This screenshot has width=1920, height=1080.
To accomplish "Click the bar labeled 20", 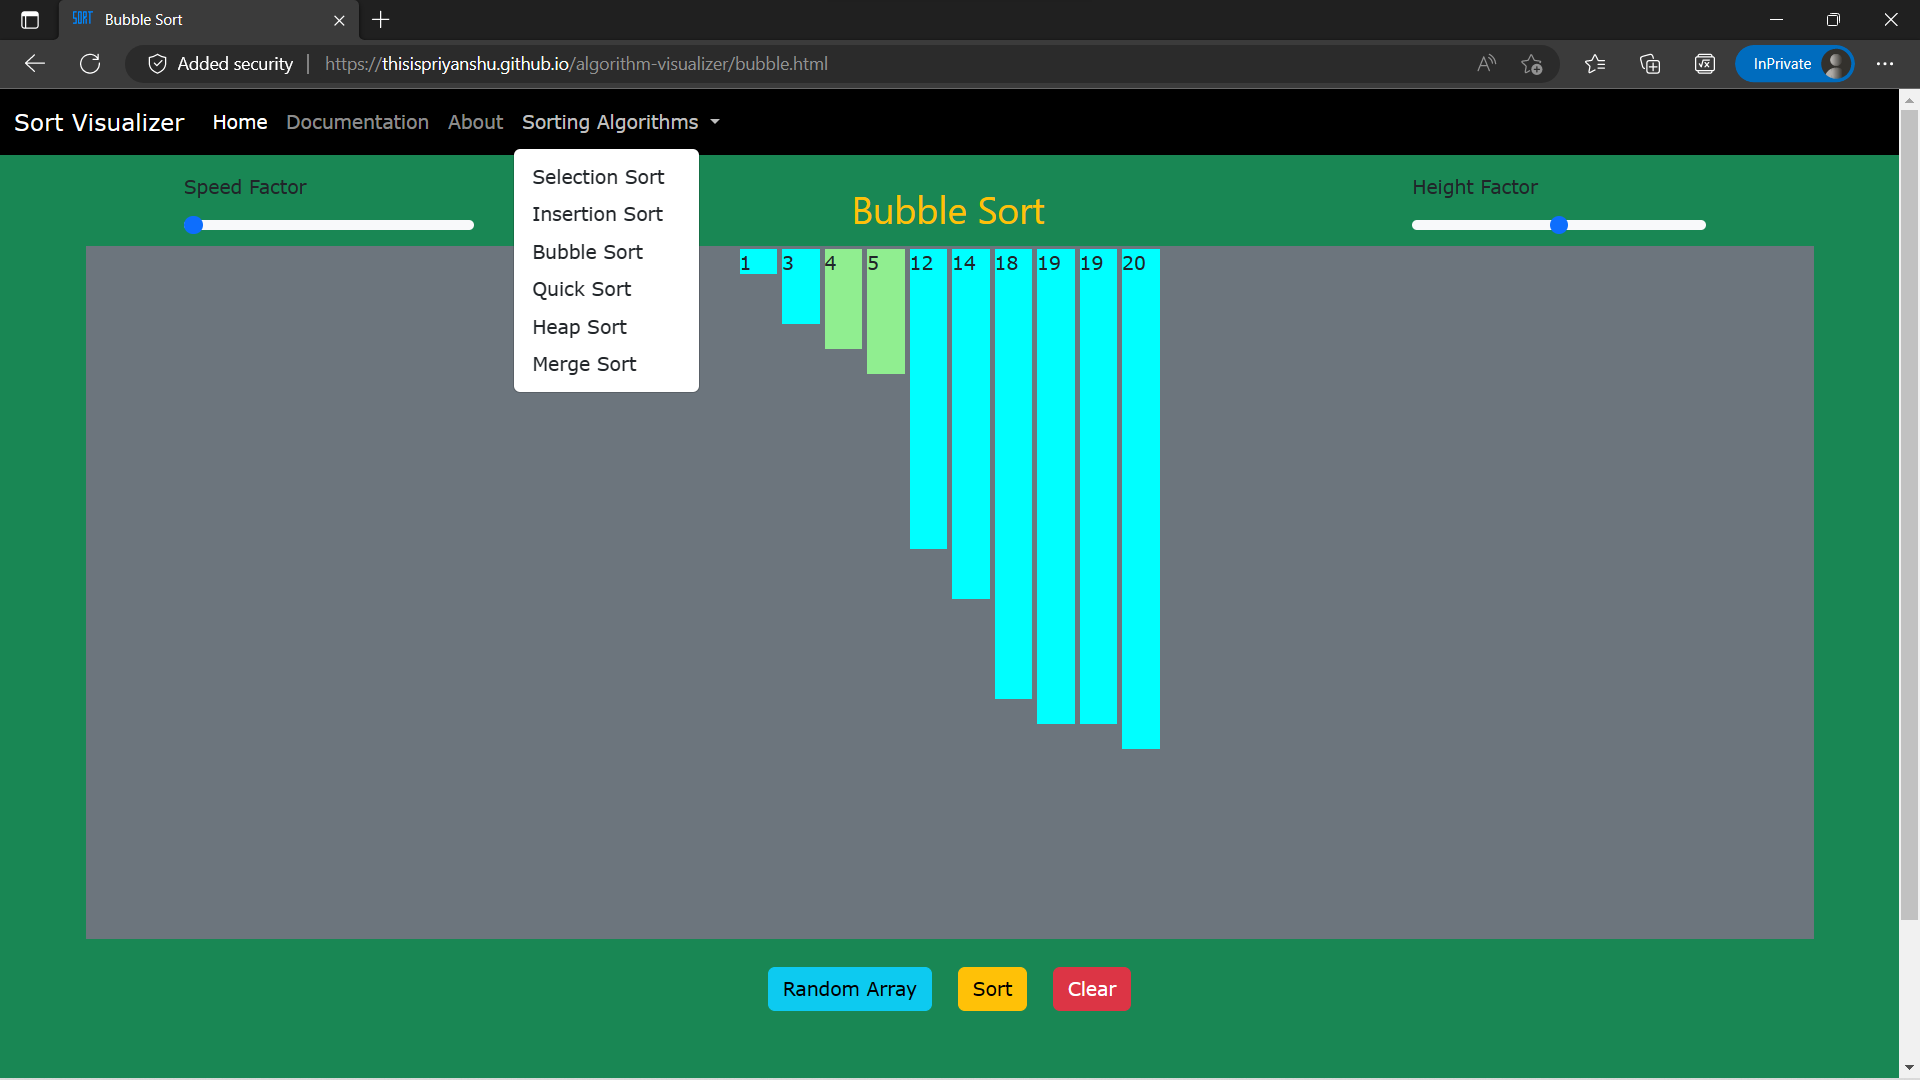I will pyautogui.click(x=1140, y=500).
